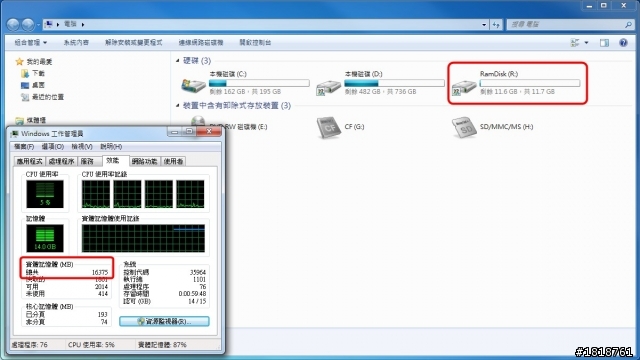Click the 資源監視器(R)... button
The height and width of the screenshot is (360, 640).
point(164,322)
